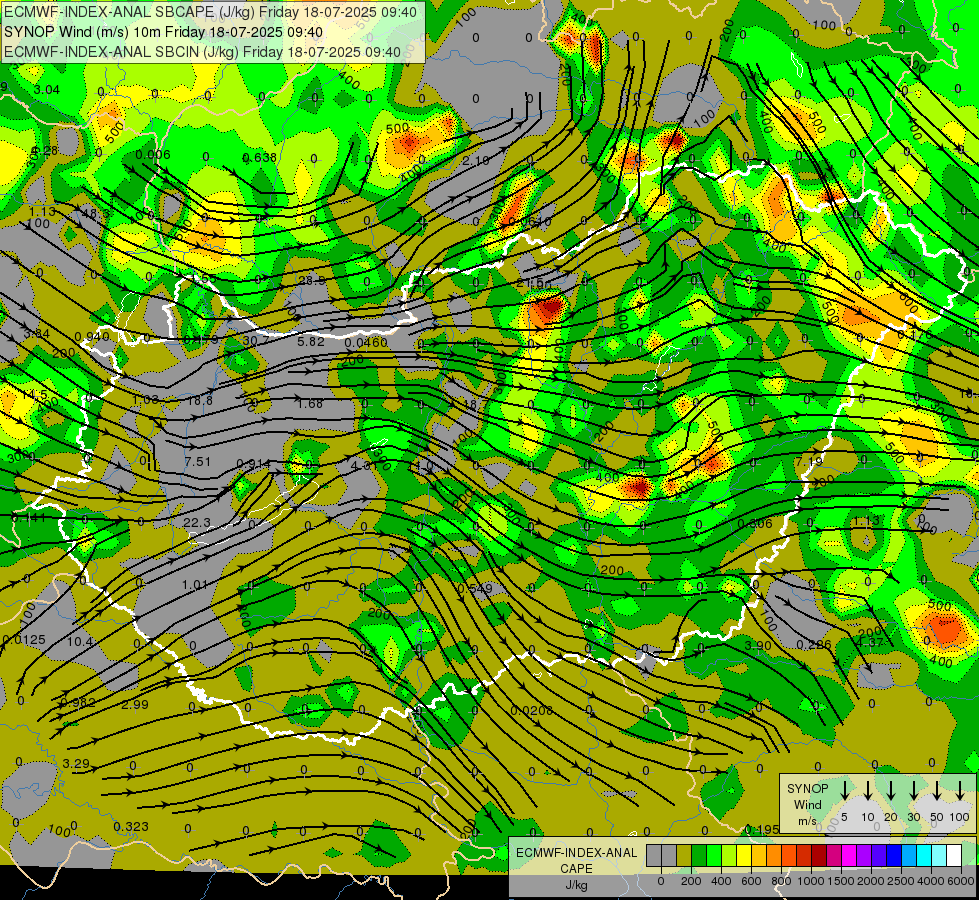The image size is (979, 900).
Task: Pick the first gray swatch in CAPE legend
Action: [654, 856]
